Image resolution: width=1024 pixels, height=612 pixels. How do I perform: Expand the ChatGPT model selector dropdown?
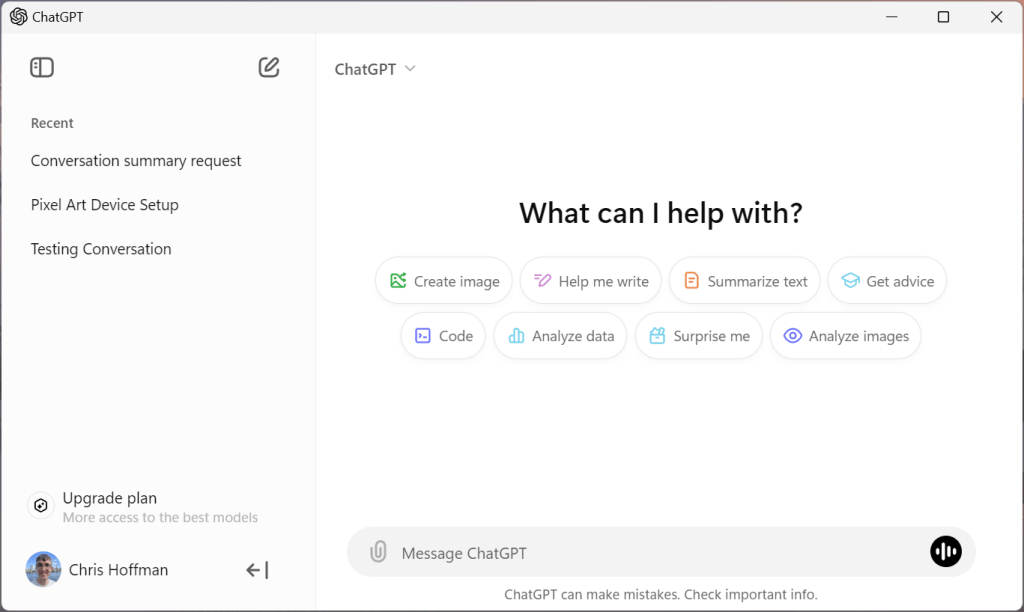tap(375, 69)
